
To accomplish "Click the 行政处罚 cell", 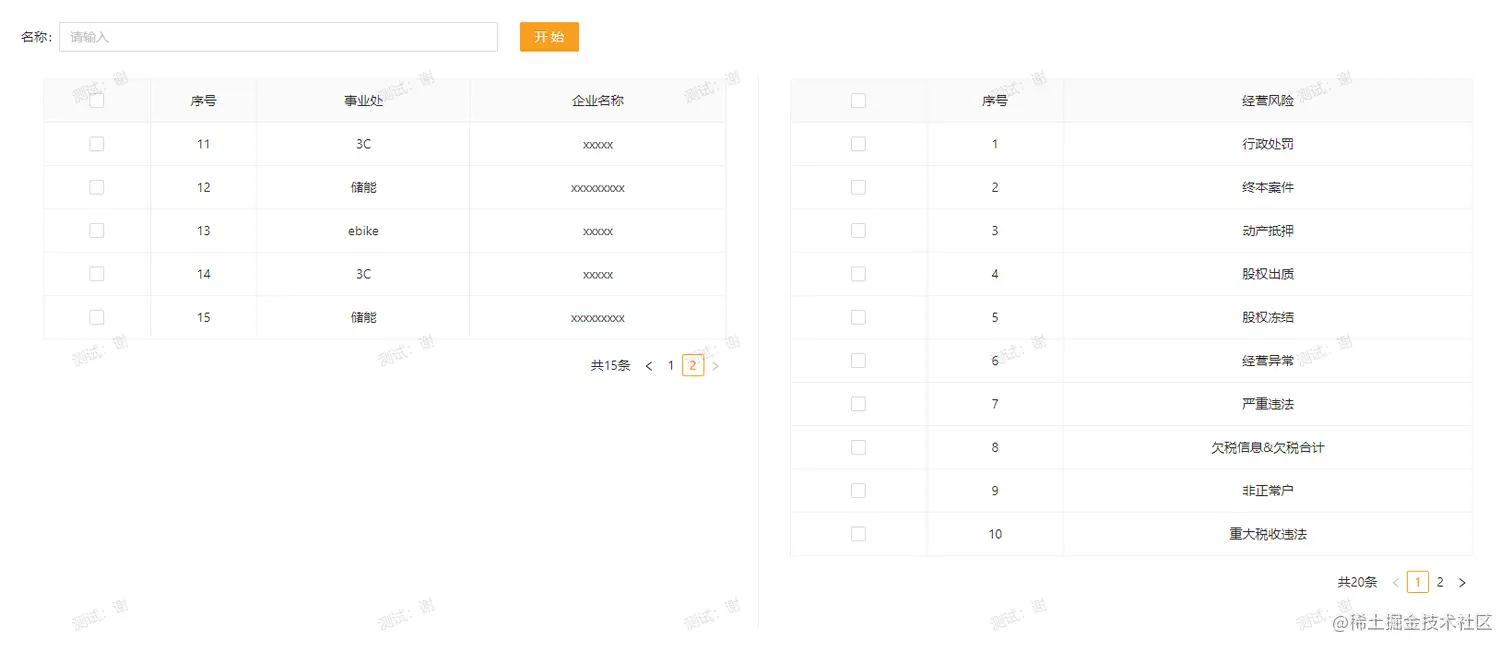I will 1268,144.
